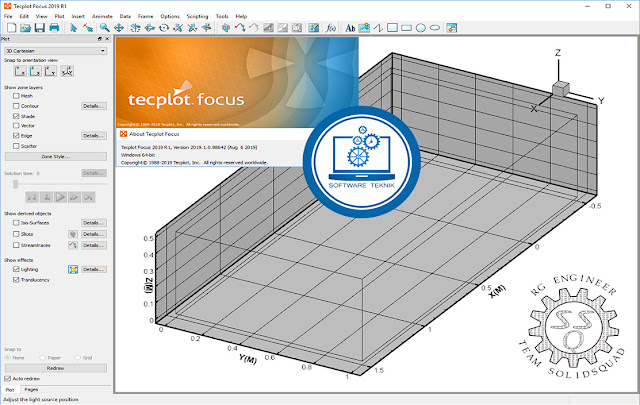Select the ellipse shape tool
Screen dimensions: 640x405
[x=435, y=28]
